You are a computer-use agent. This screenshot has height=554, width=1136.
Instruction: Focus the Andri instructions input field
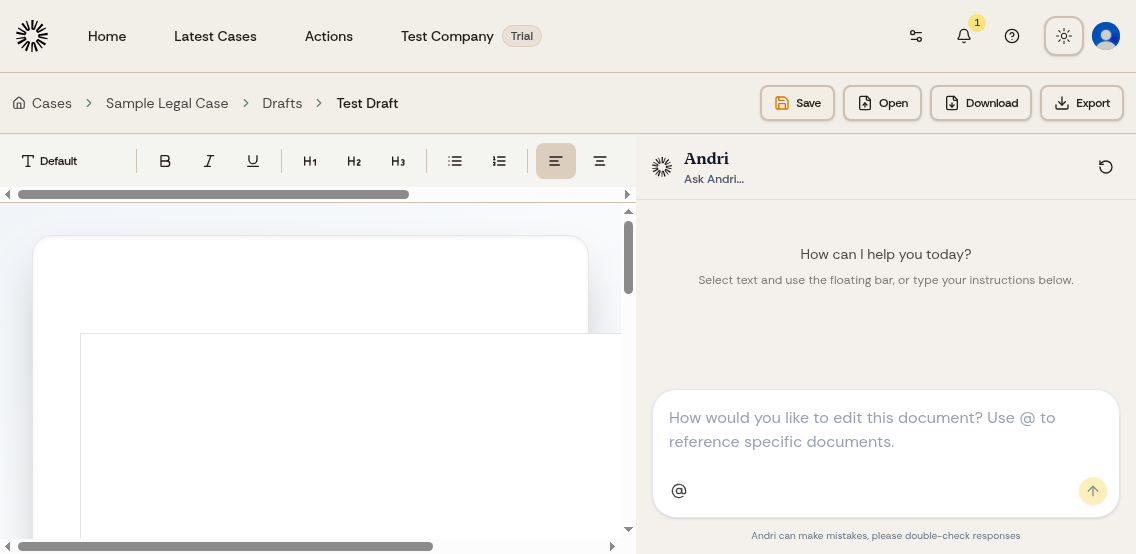(885, 430)
